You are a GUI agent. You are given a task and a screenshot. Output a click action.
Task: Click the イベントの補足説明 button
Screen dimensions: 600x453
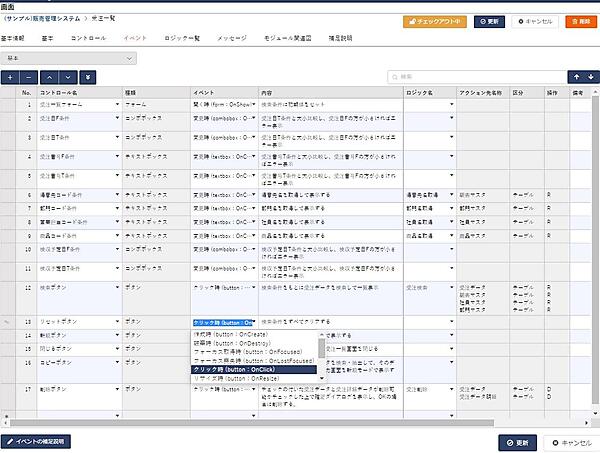point(38,440)
